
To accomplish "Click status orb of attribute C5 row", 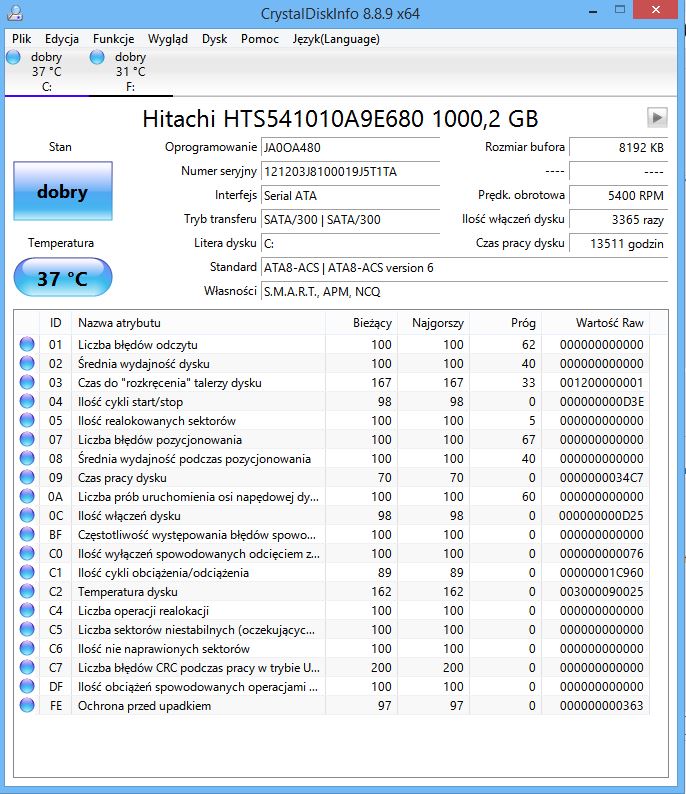I will [x=27, y=629].
